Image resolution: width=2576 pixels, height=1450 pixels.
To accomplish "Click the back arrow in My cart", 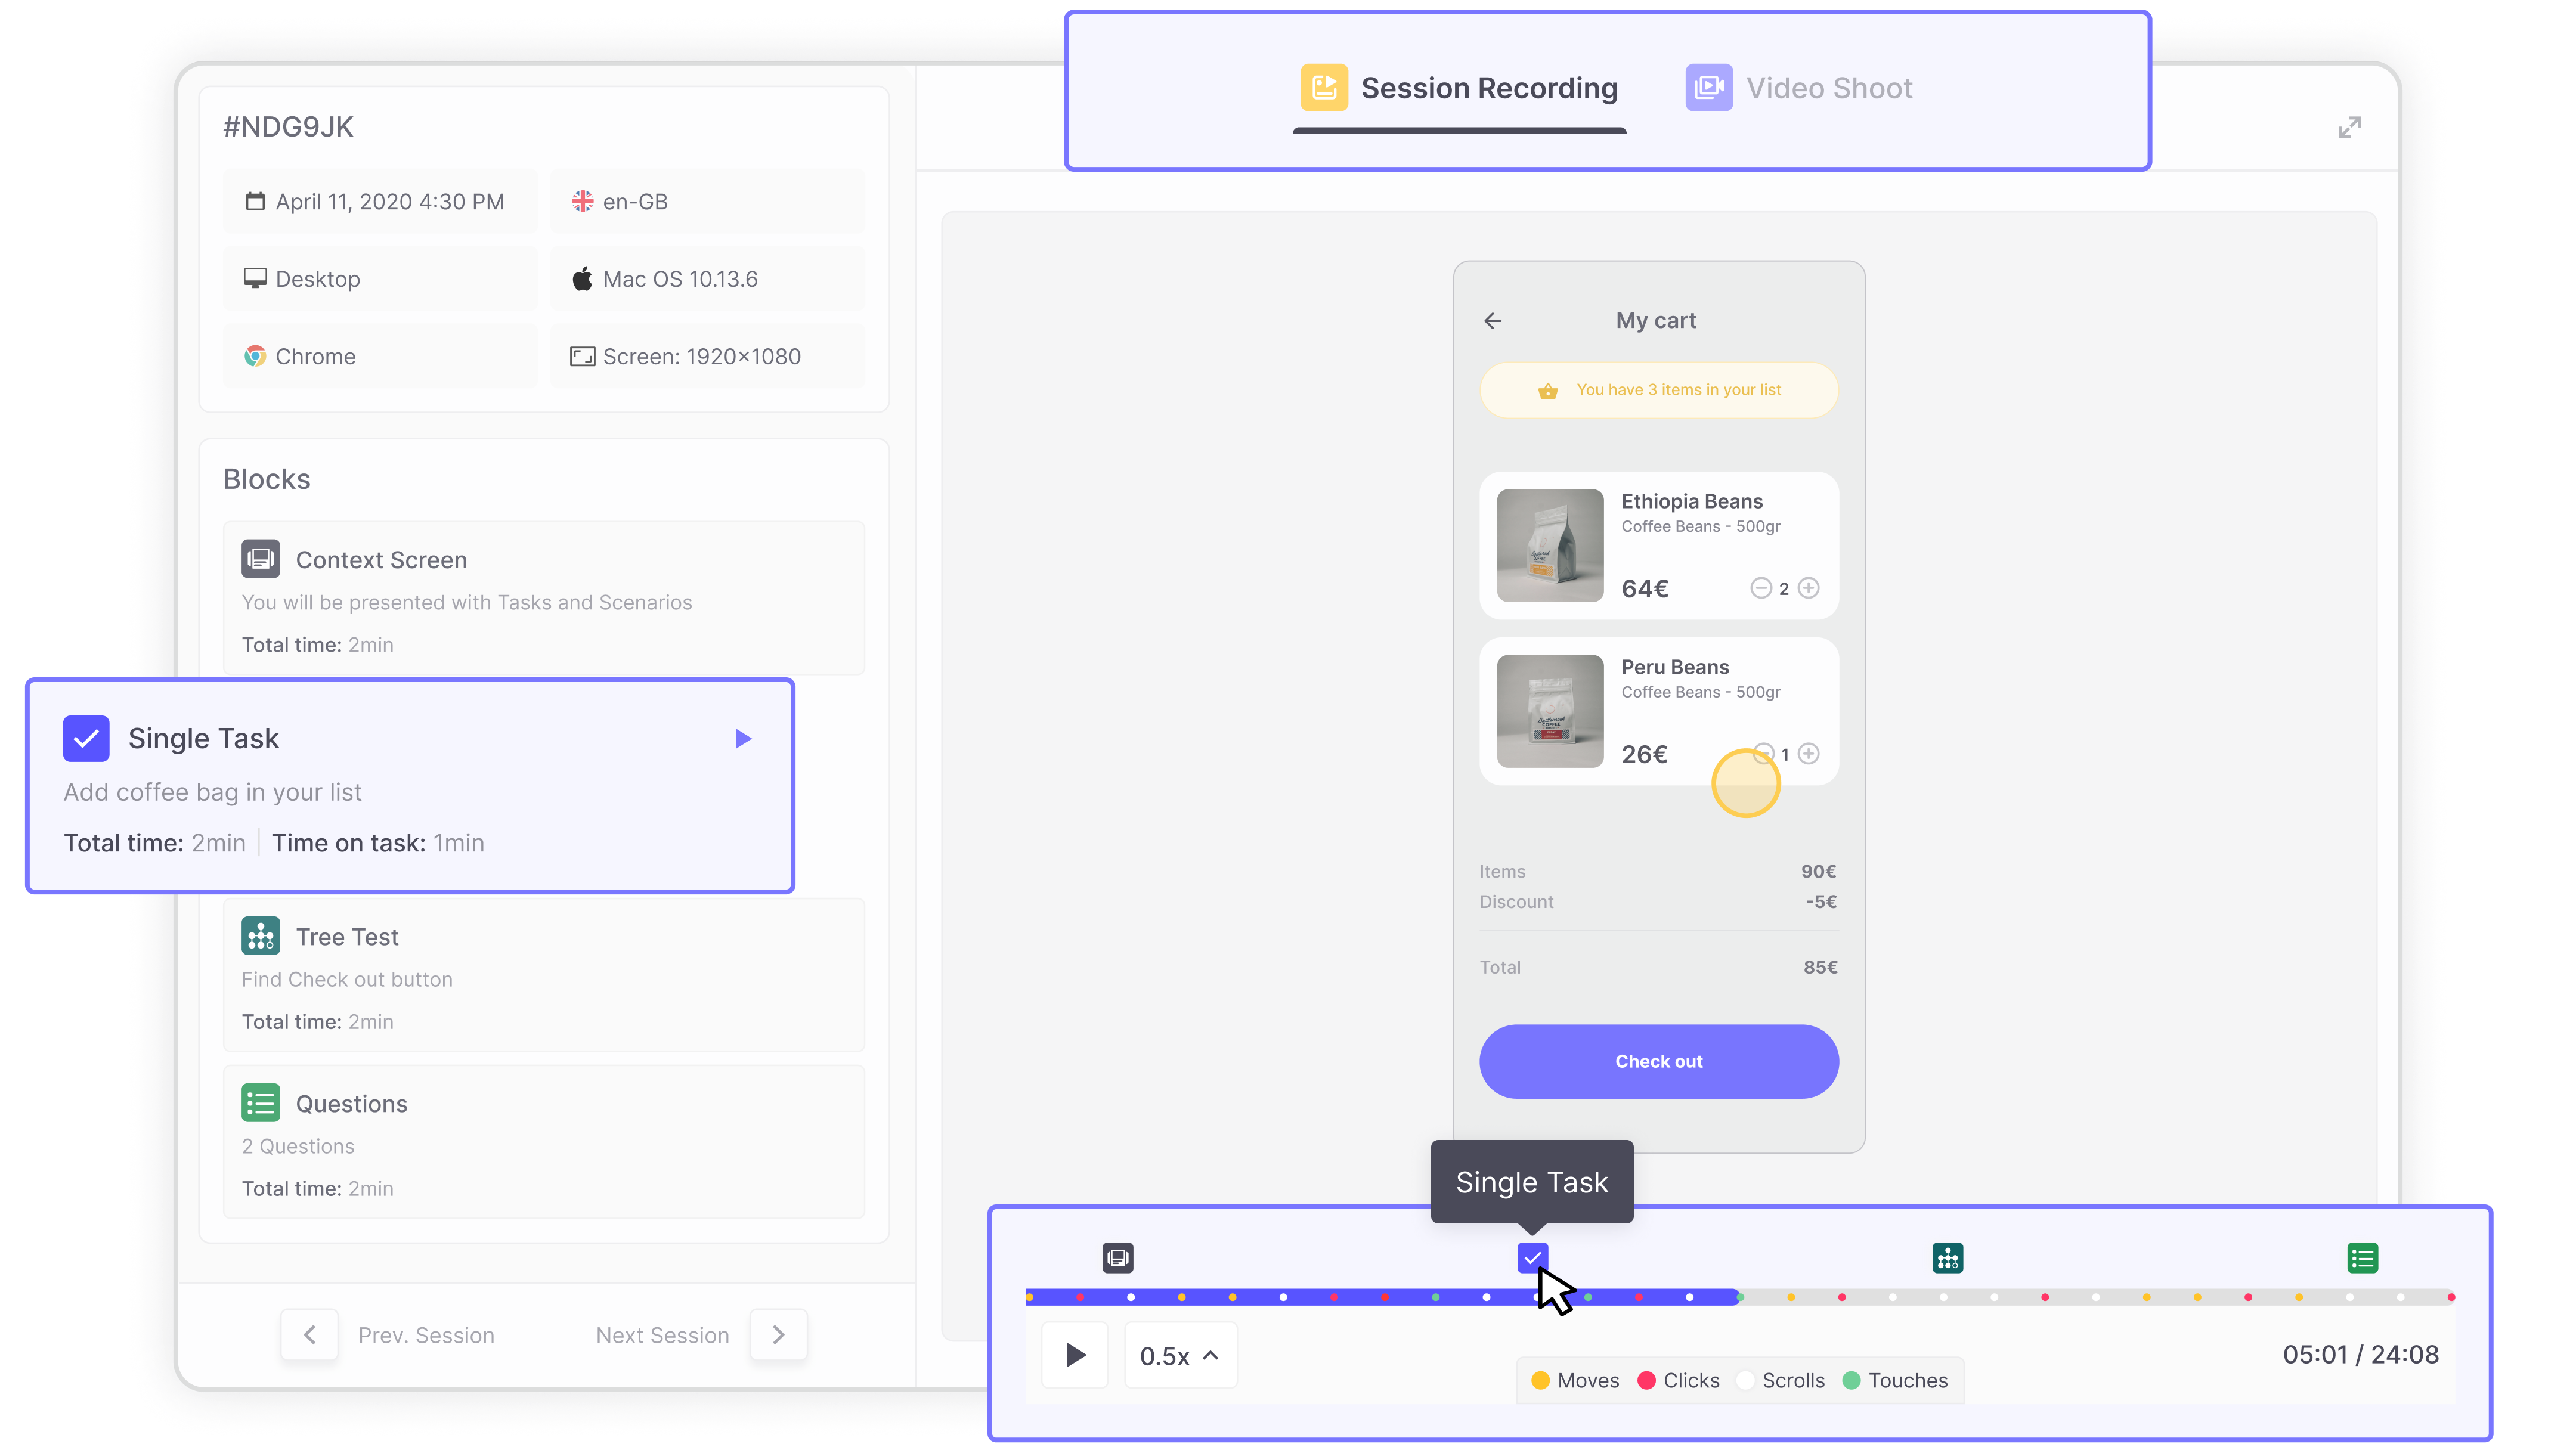I will [1493, 321].
